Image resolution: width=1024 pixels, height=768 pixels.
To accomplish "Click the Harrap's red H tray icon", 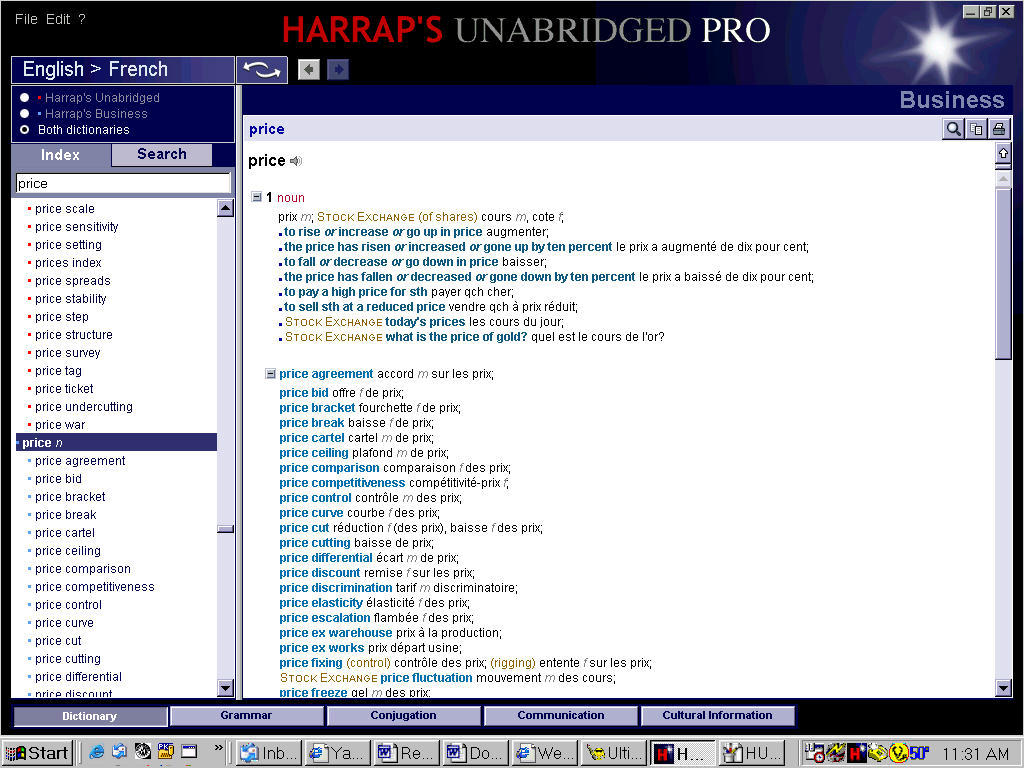I will pyautogui.click(x=857, y=753).
